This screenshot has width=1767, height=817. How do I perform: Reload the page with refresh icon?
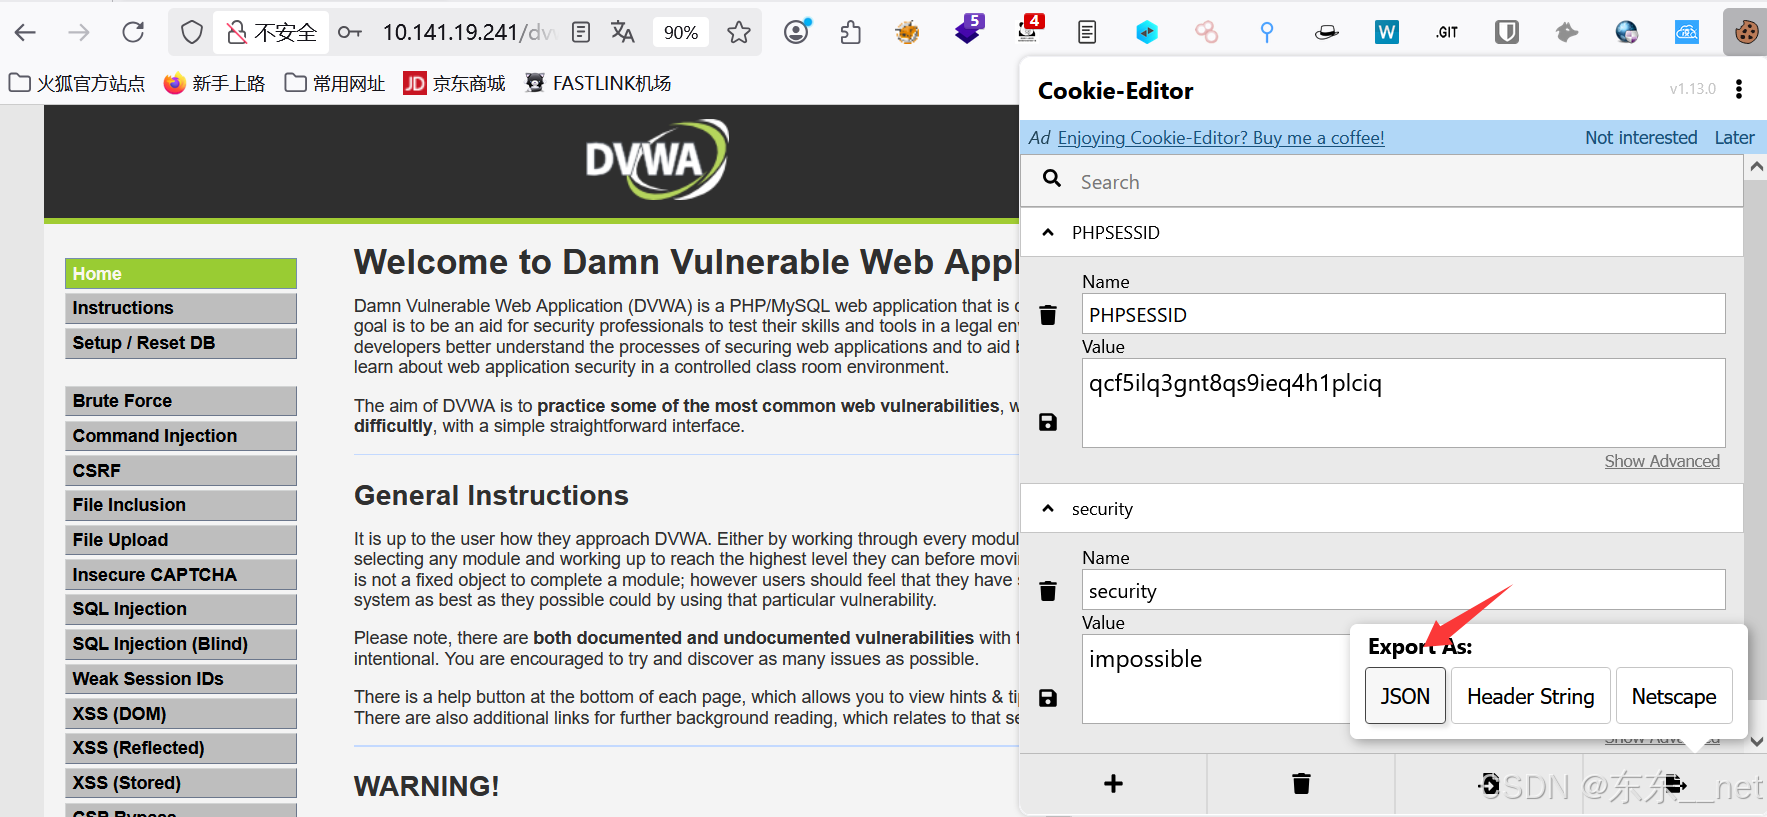pos(133,33)
